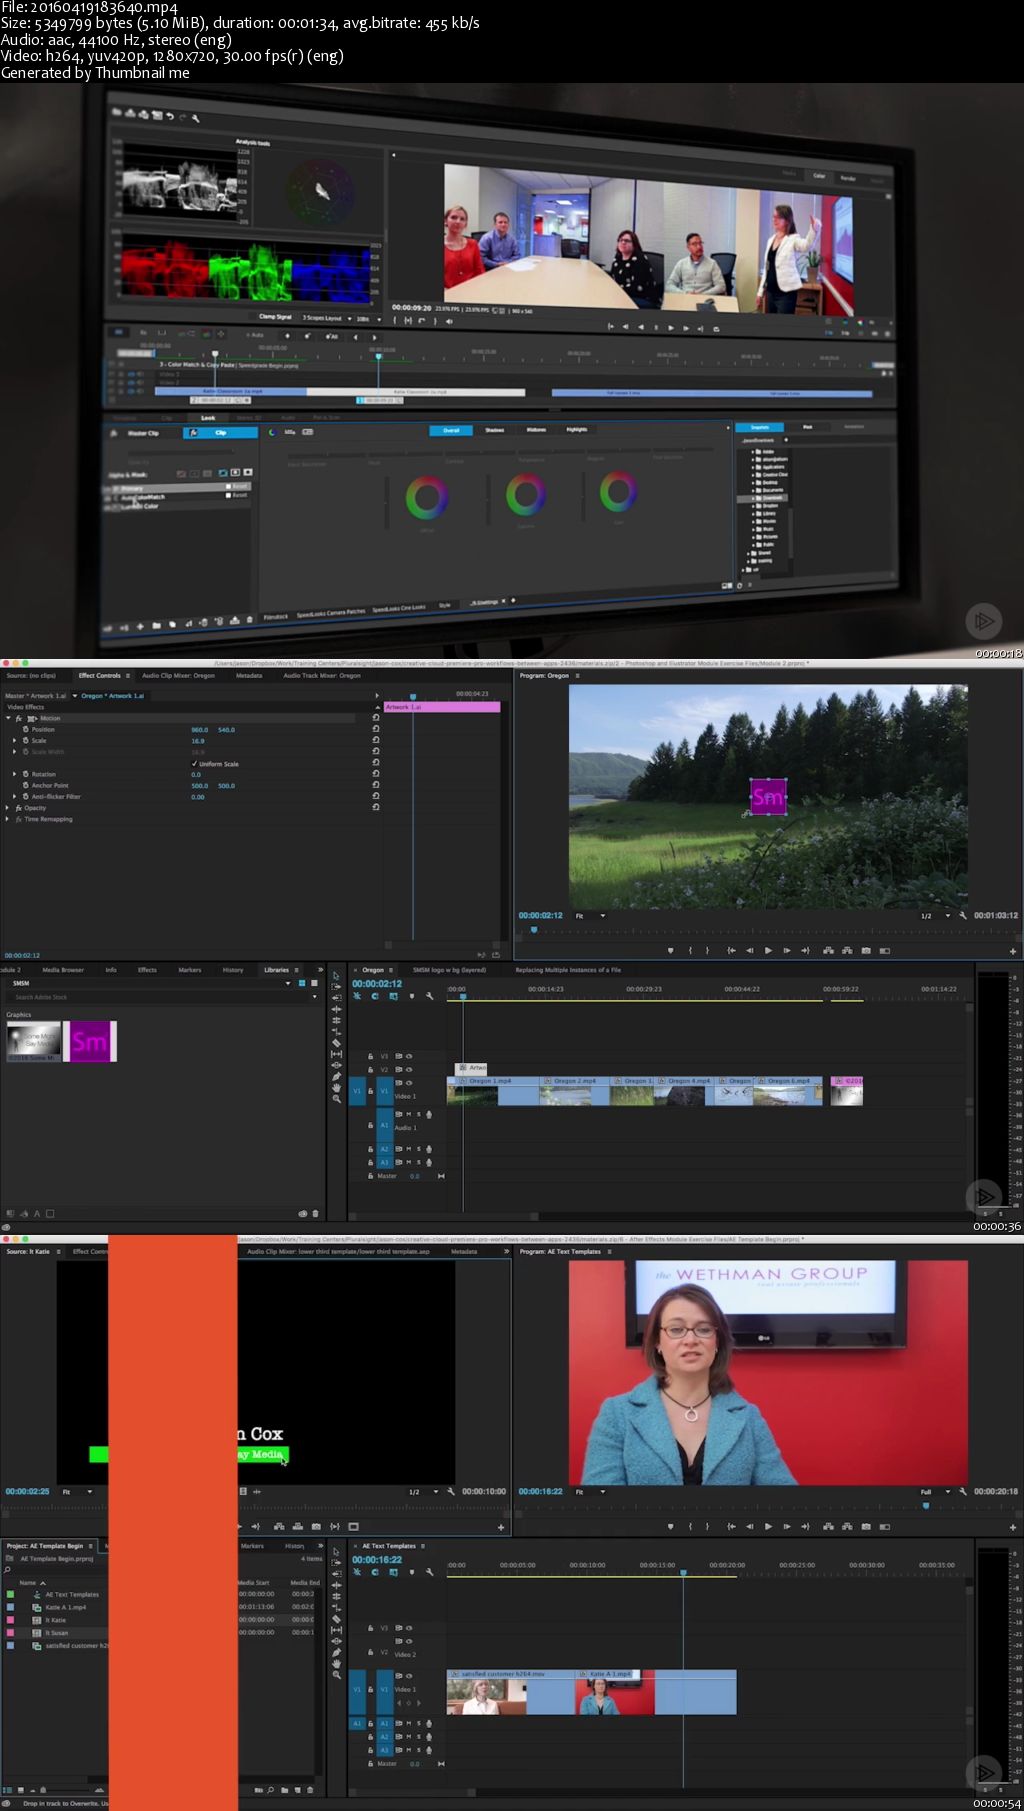Add a marker in the Oregon timeline header
The width and height of the screenshot is (1024, 1811).
click(x=411, y=996)
